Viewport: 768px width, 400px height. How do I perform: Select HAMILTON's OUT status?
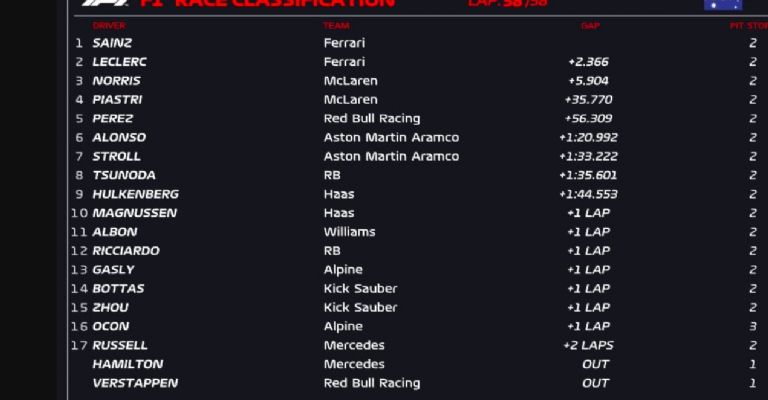595,364
